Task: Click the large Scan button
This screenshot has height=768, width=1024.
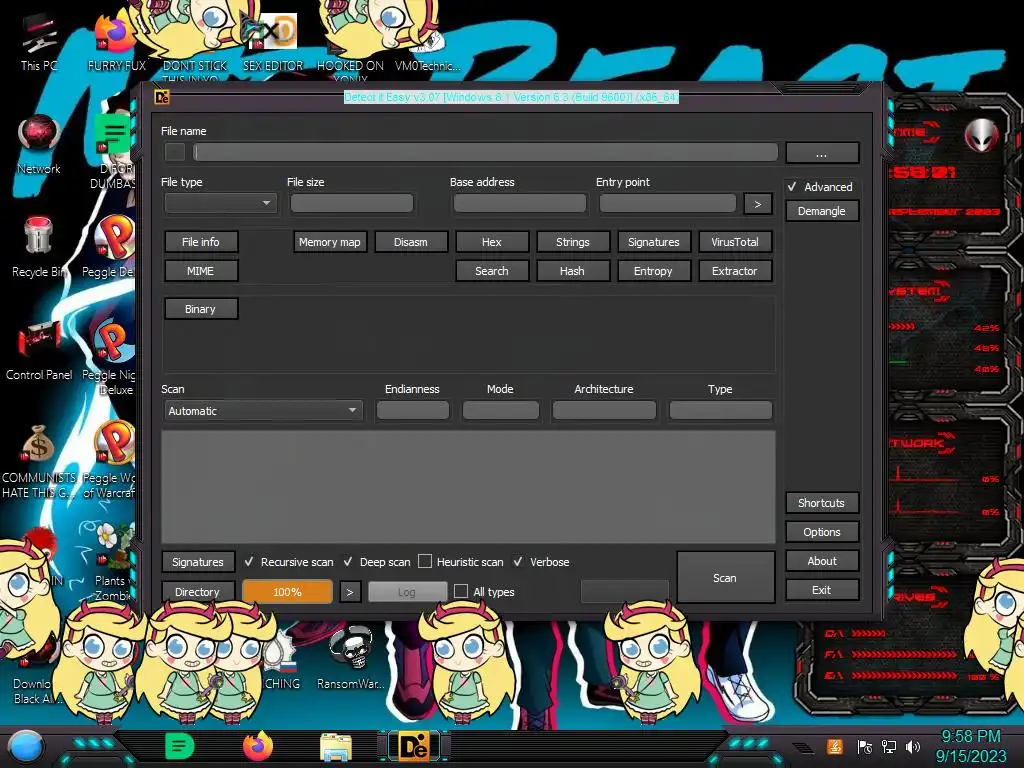Action: click(x=725, y=577)
